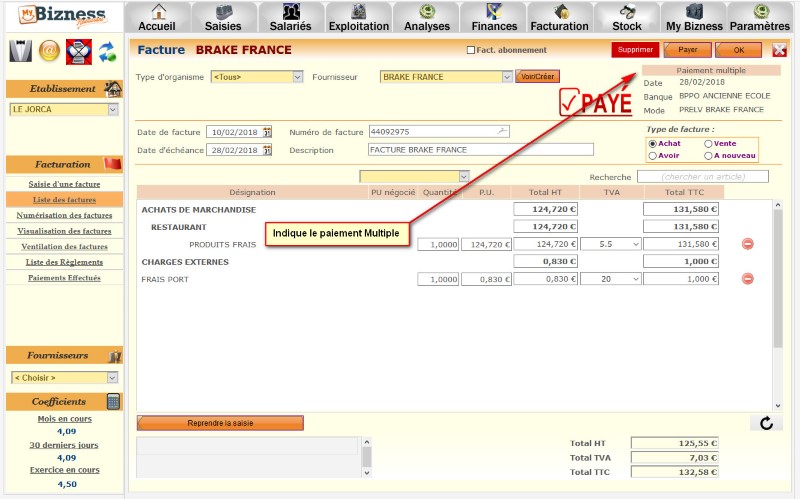Click the red-framed mail envelope icon
Image resolution: width=800 pixels, height=499 pixels.
pyautogui.click(x=79, y=52)
